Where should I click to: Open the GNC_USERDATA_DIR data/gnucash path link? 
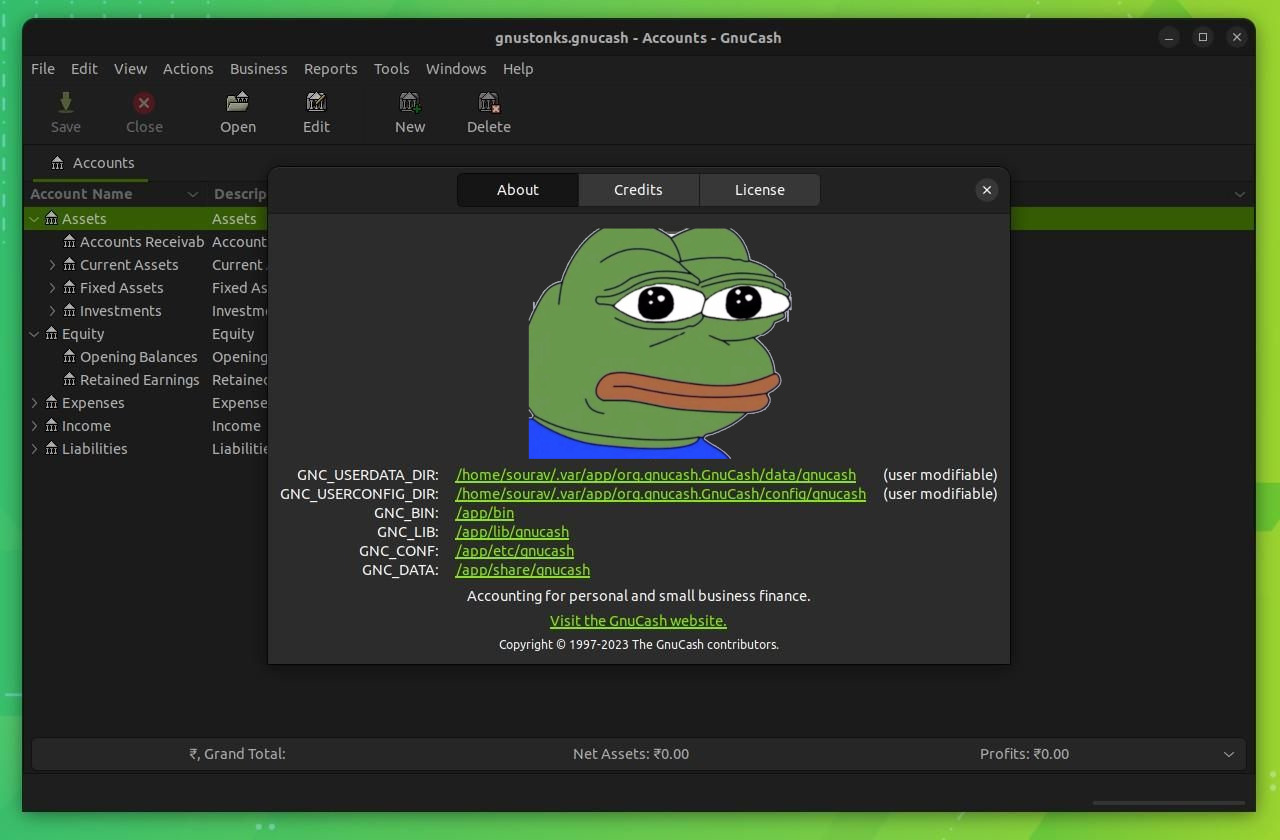point(656,475)
